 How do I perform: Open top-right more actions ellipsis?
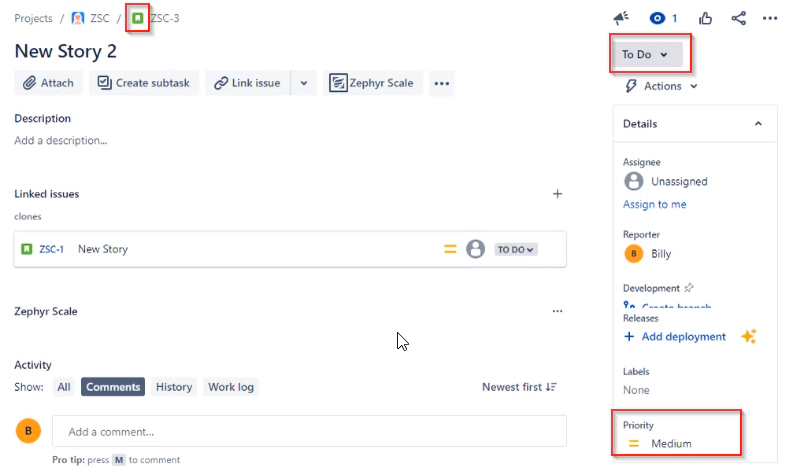(x=770, y=19)
